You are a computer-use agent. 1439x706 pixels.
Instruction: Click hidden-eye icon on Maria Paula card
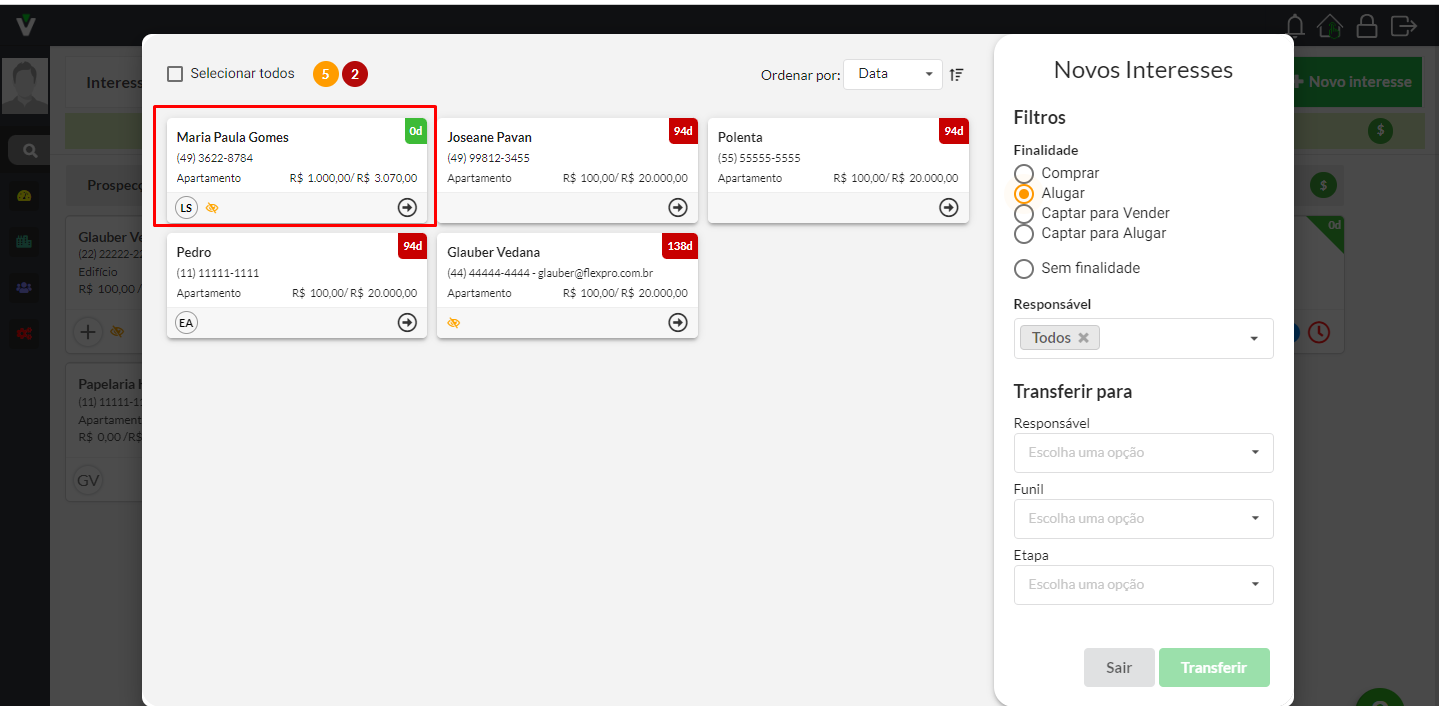point(211,208)
